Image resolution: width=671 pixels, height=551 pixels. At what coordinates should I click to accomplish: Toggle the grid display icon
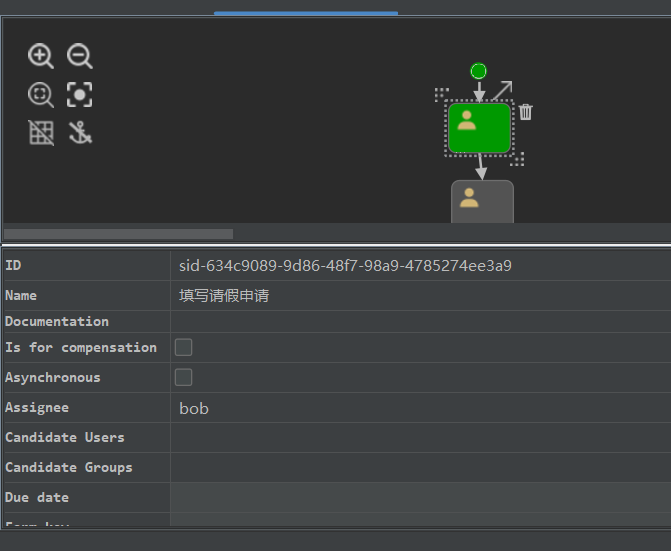point(41,133)
